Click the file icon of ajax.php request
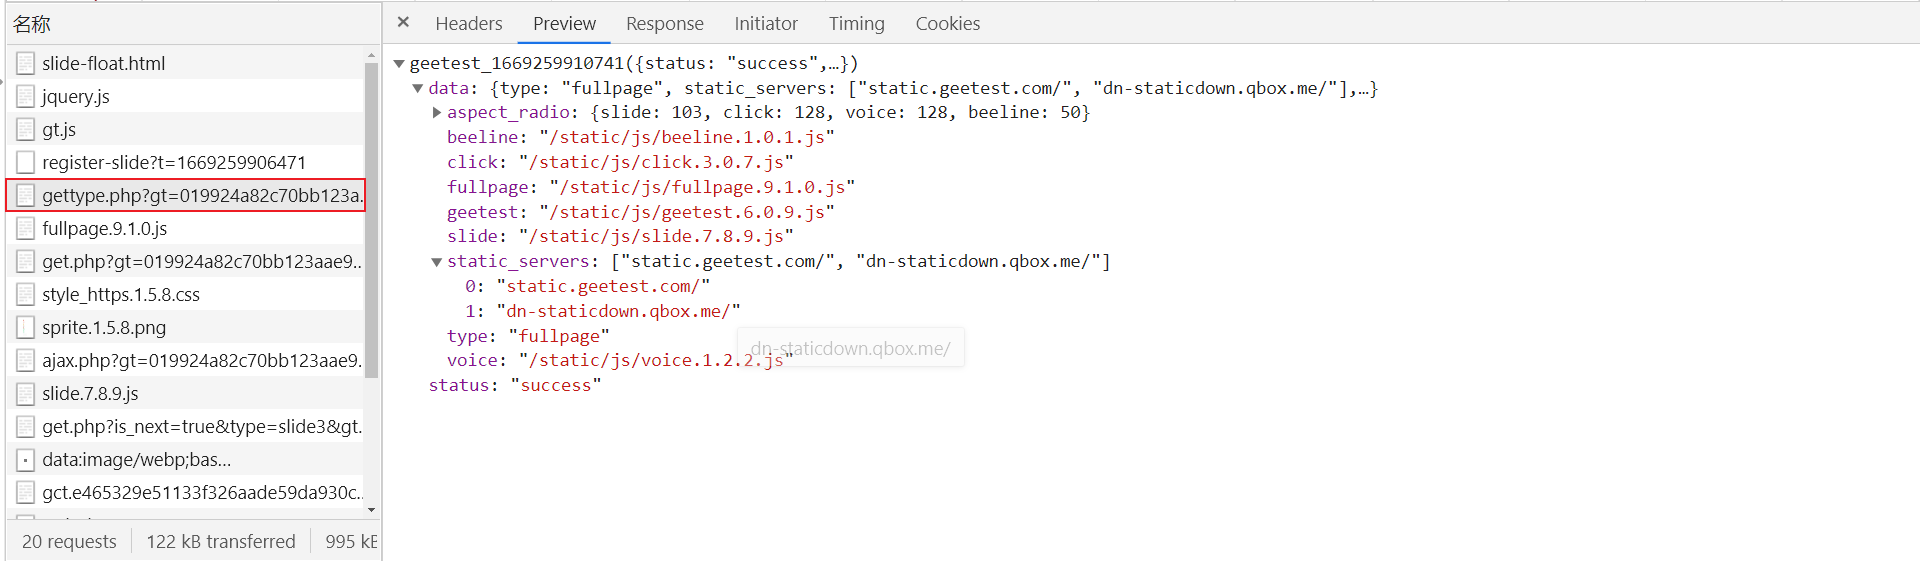 coord(26,360)
